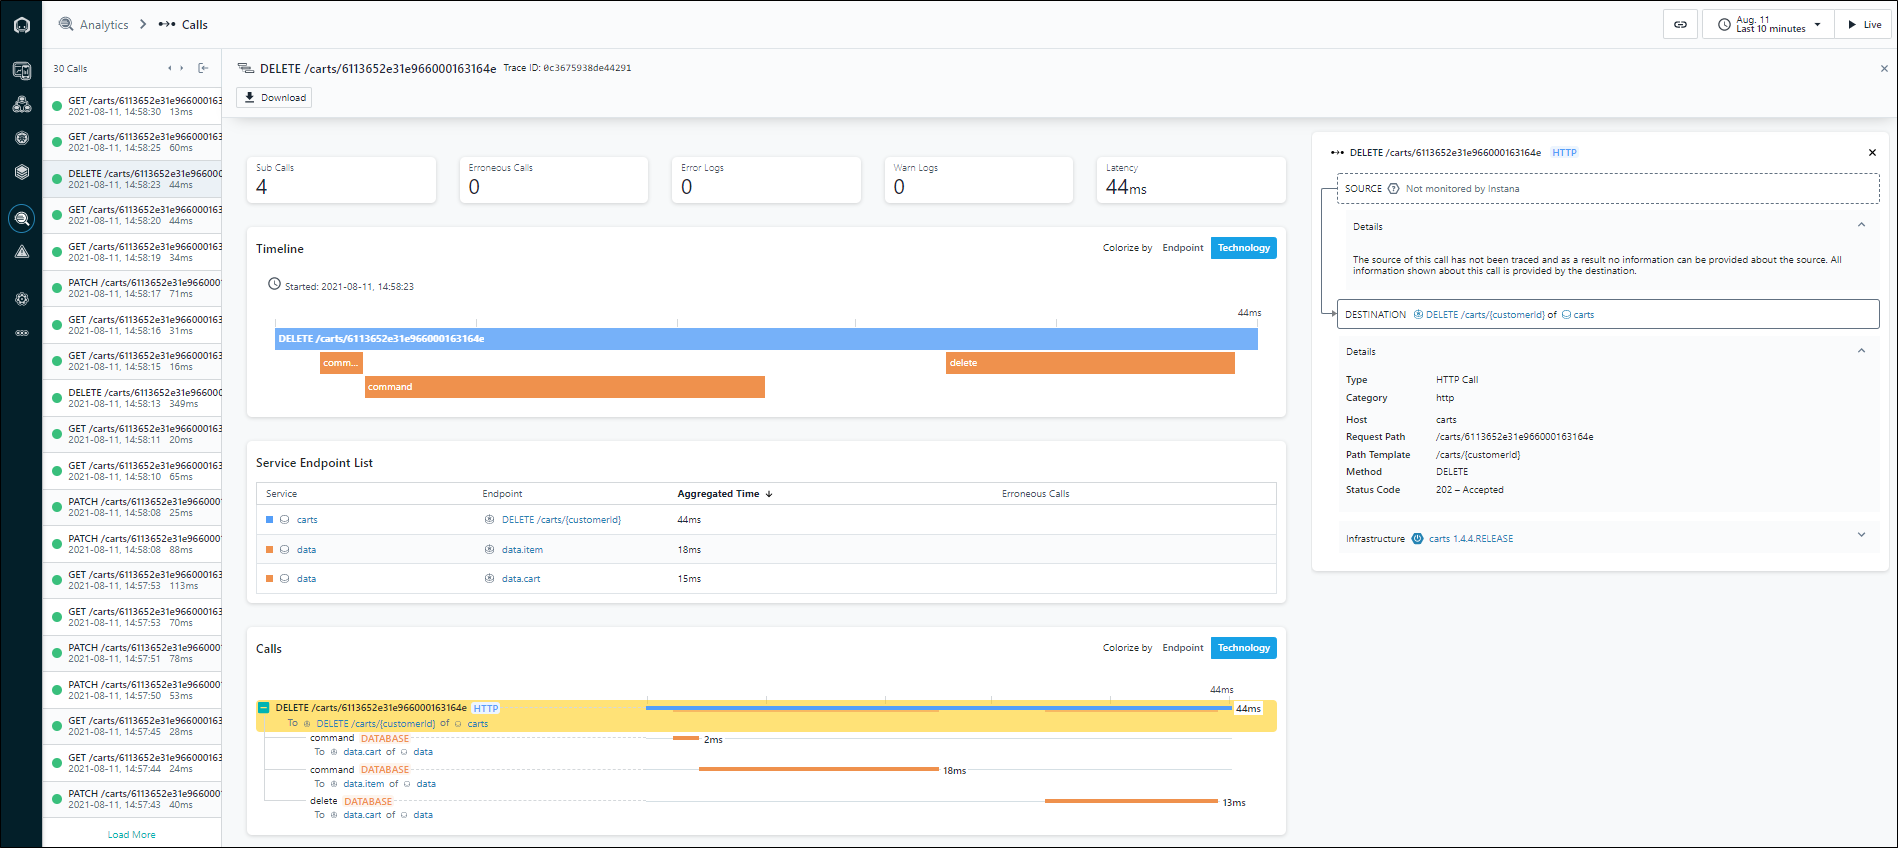The height and width of the screenshot is (848, 1898).
Task: Open the Applications sidebar icon
Action: (21, 104)
